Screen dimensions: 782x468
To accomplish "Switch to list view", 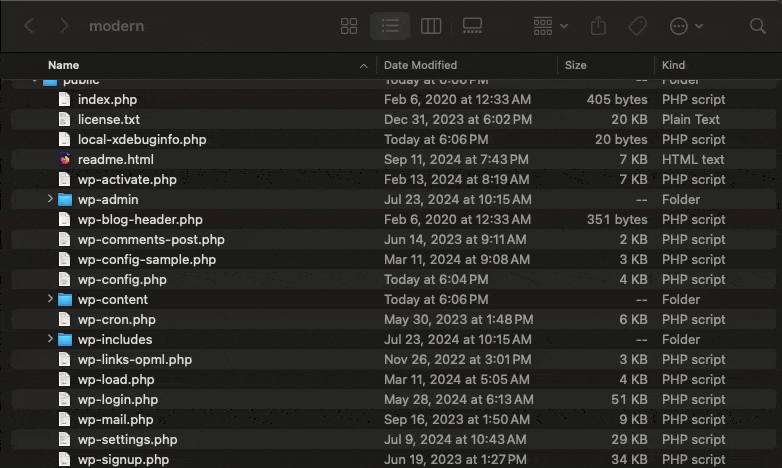I will pos(390,26).
